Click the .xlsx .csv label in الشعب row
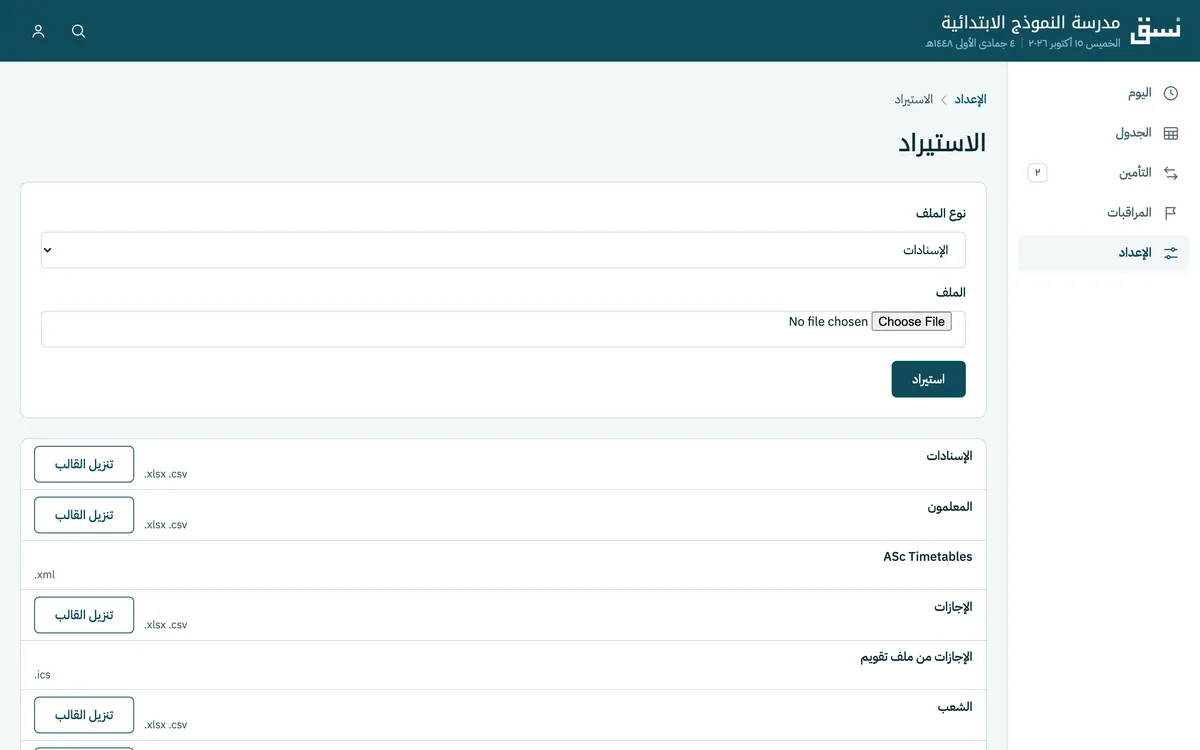The image size is (1200, 750). tap(166, 725)
